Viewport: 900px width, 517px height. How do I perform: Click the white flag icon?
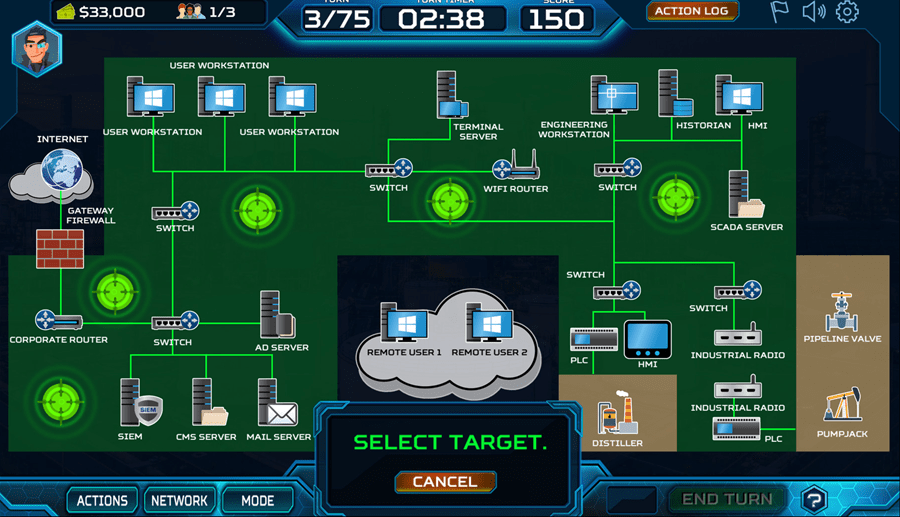click(x=779, y=11)
